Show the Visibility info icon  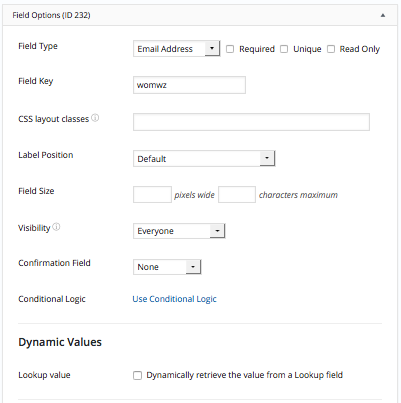pyautogui.click(x=57, y=227)
